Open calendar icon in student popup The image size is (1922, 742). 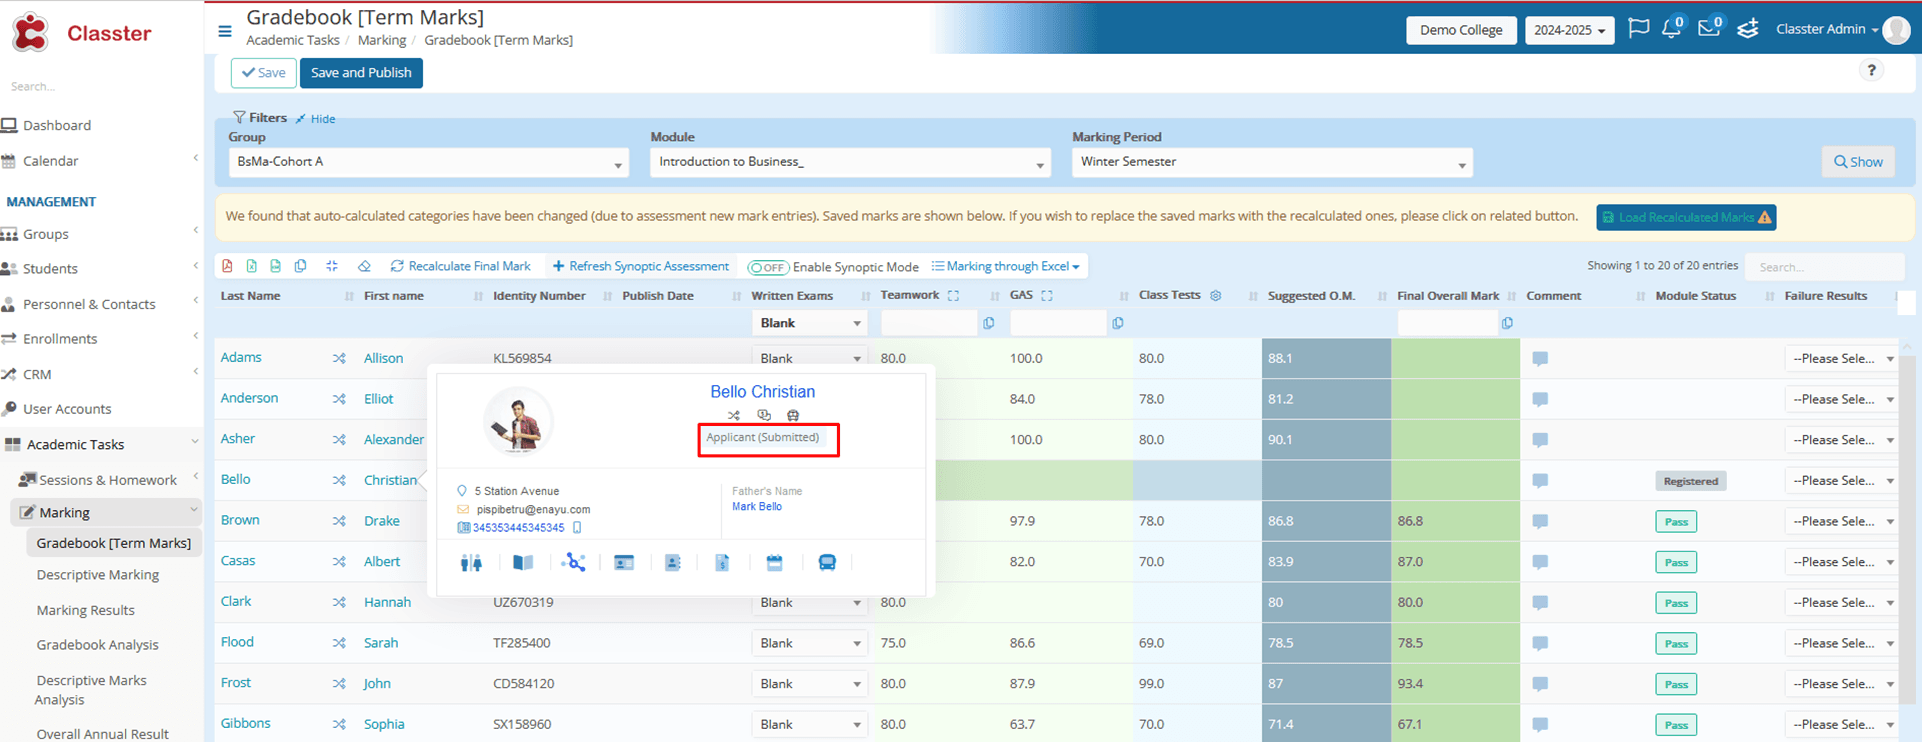tap(774, 563)
